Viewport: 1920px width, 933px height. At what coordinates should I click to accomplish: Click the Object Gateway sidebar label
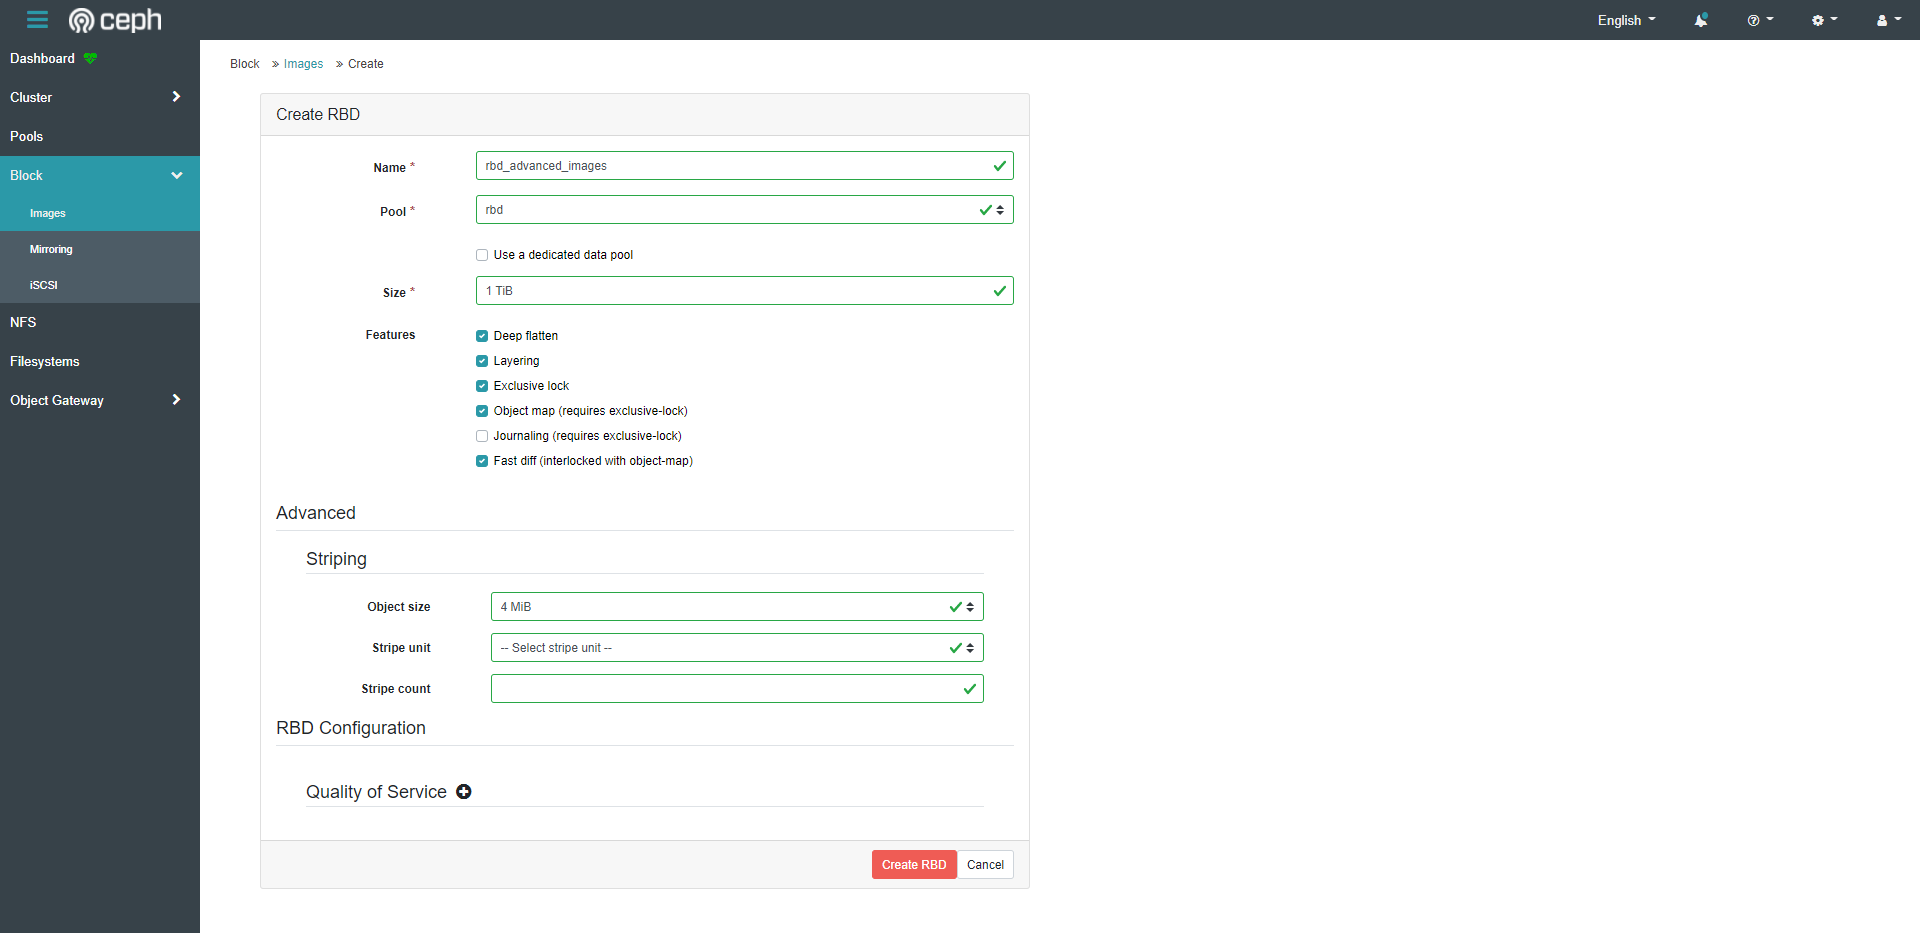tap(57, 400)
